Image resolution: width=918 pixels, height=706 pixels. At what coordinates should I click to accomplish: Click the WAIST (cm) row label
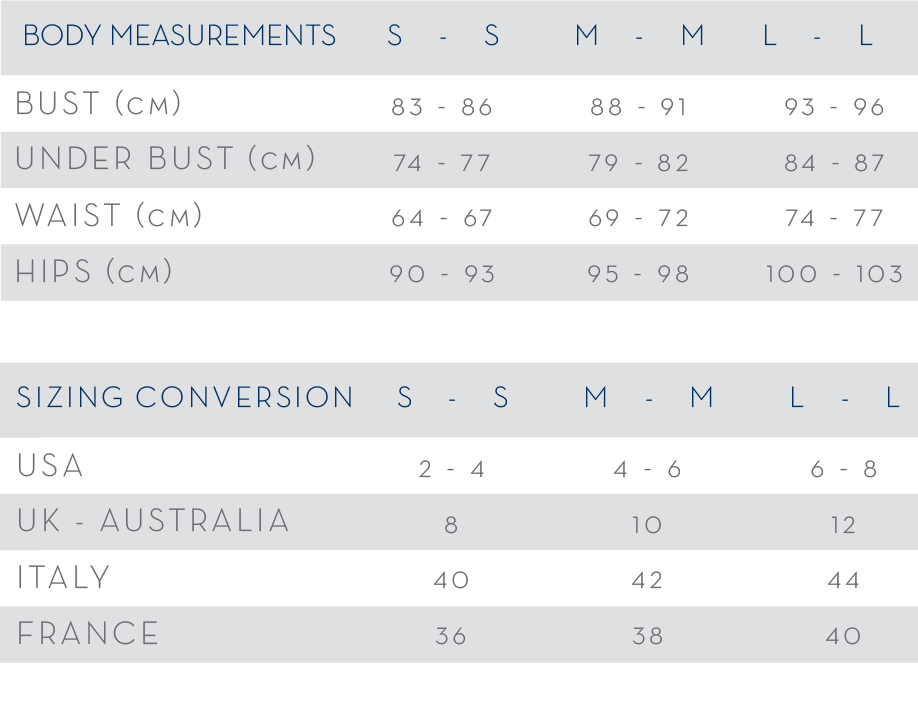click(109, 215)
